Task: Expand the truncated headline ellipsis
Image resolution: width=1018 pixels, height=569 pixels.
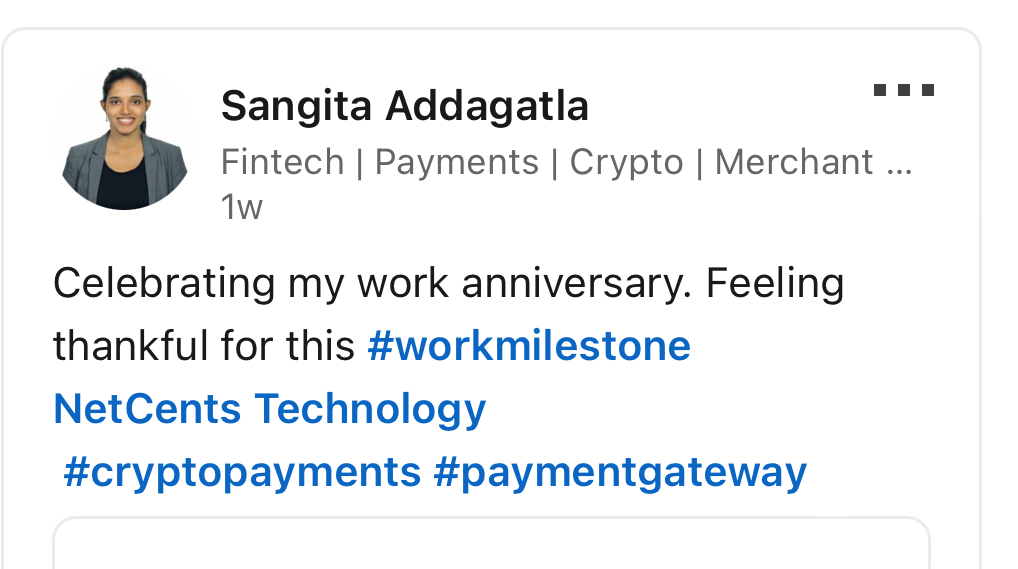Action: pos(898,165)
